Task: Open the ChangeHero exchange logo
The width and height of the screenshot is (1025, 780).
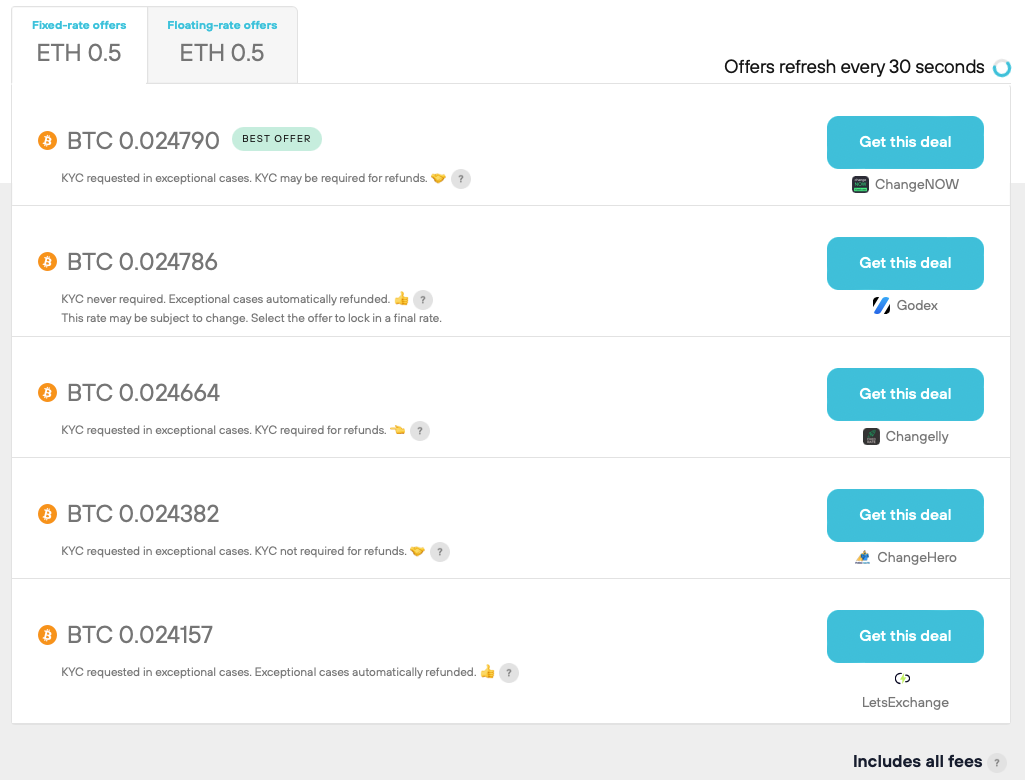Action: pos(862,557)
